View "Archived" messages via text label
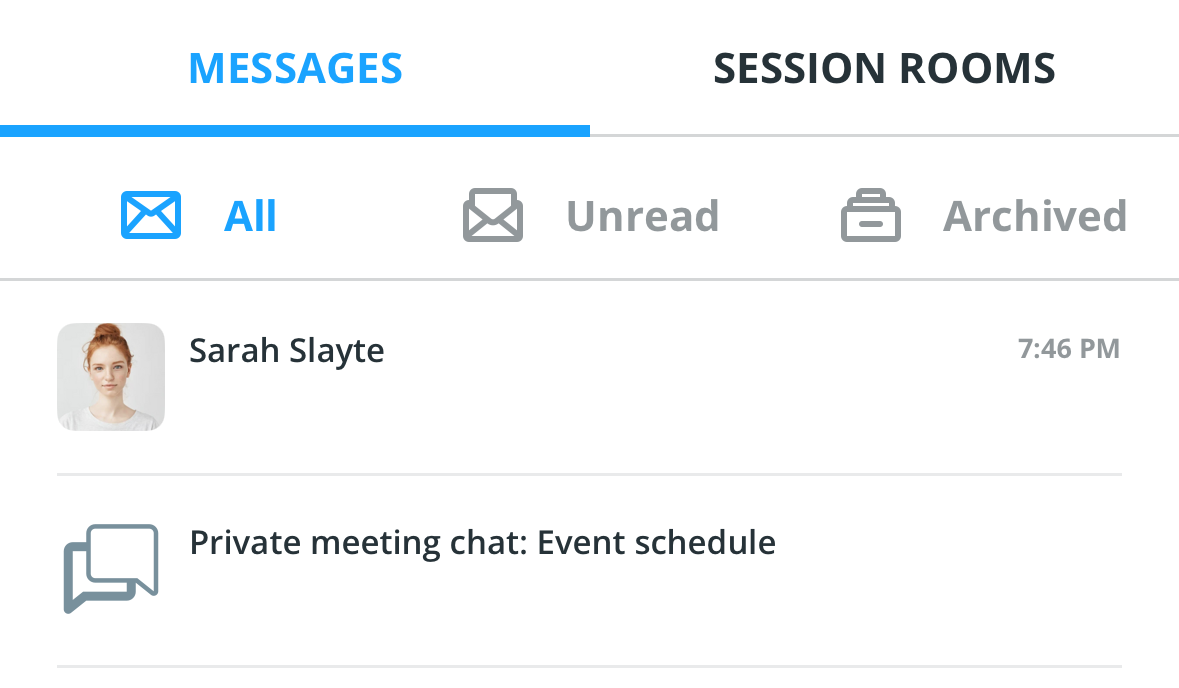Screen dimensions: 1179x688 (1035, 217)
